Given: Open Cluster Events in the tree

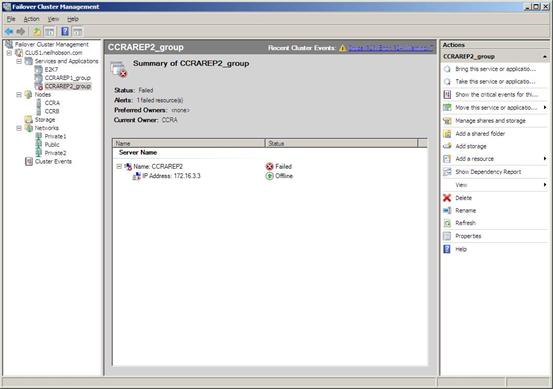Looking at the screenshot, I should click(x=53, y=162).
